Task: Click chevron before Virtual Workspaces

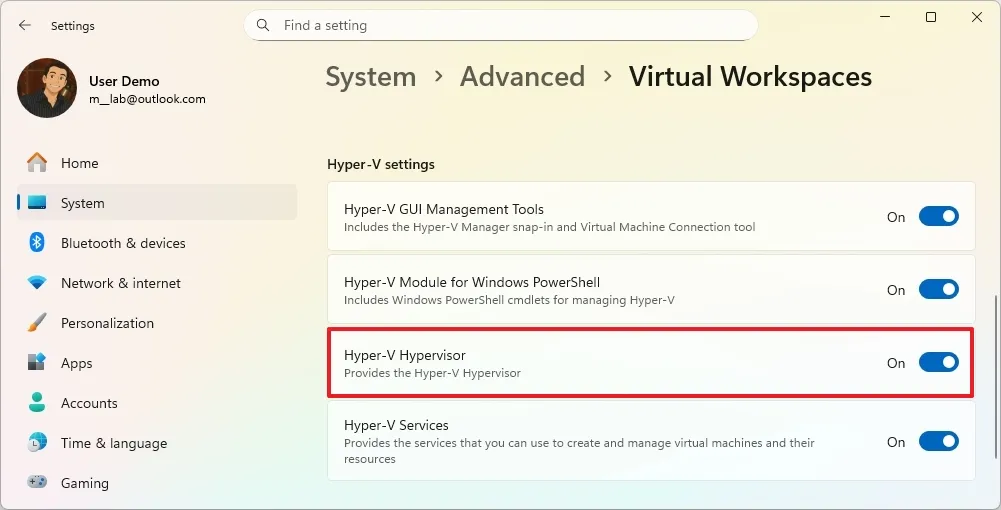Action: [x=608, y=77]
